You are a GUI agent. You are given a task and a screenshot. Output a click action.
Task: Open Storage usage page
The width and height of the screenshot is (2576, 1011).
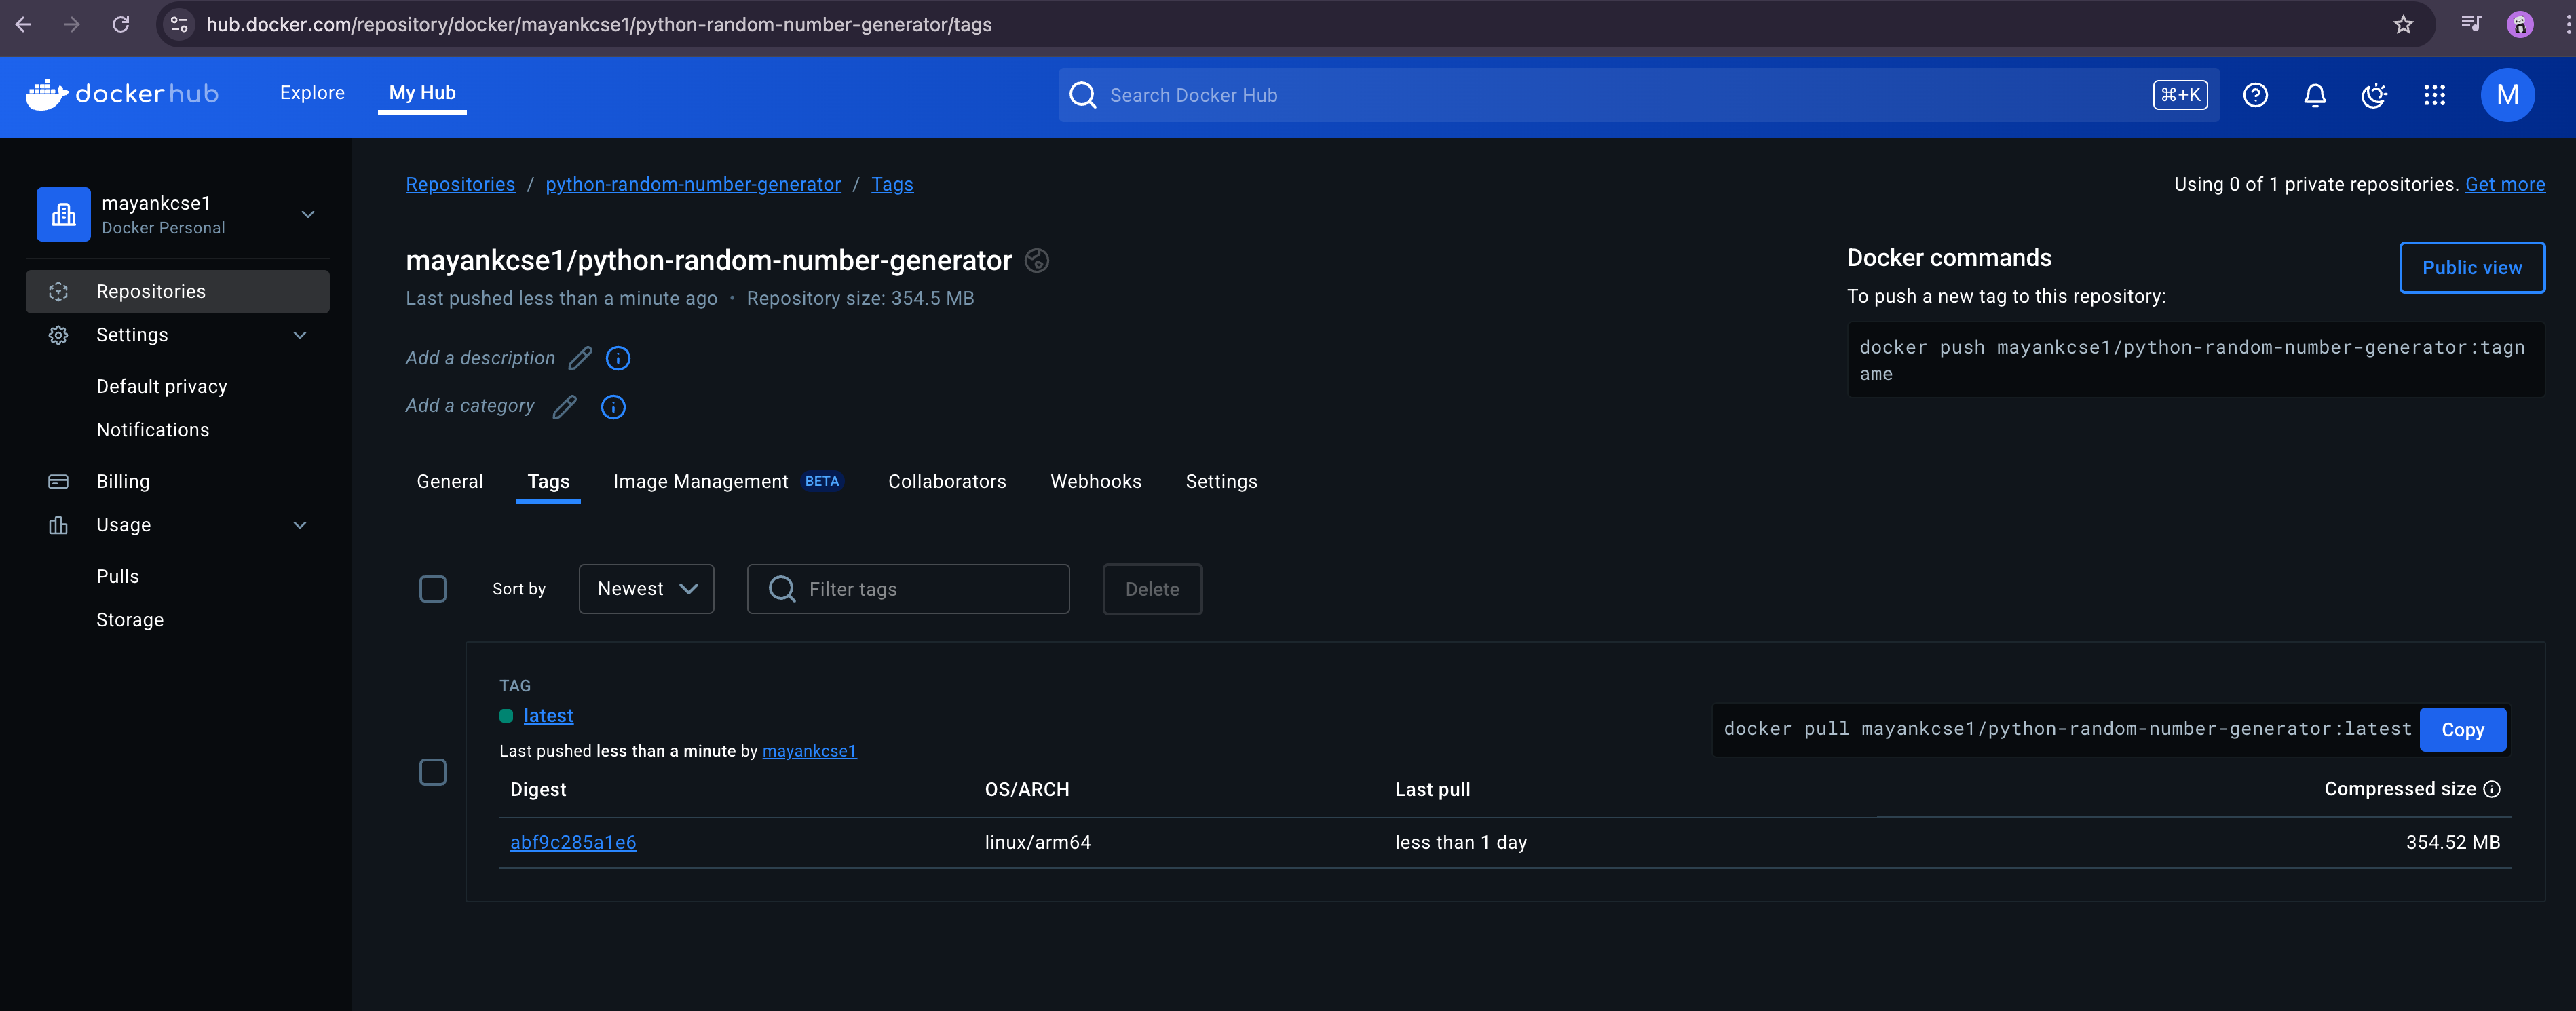(130, 620)
